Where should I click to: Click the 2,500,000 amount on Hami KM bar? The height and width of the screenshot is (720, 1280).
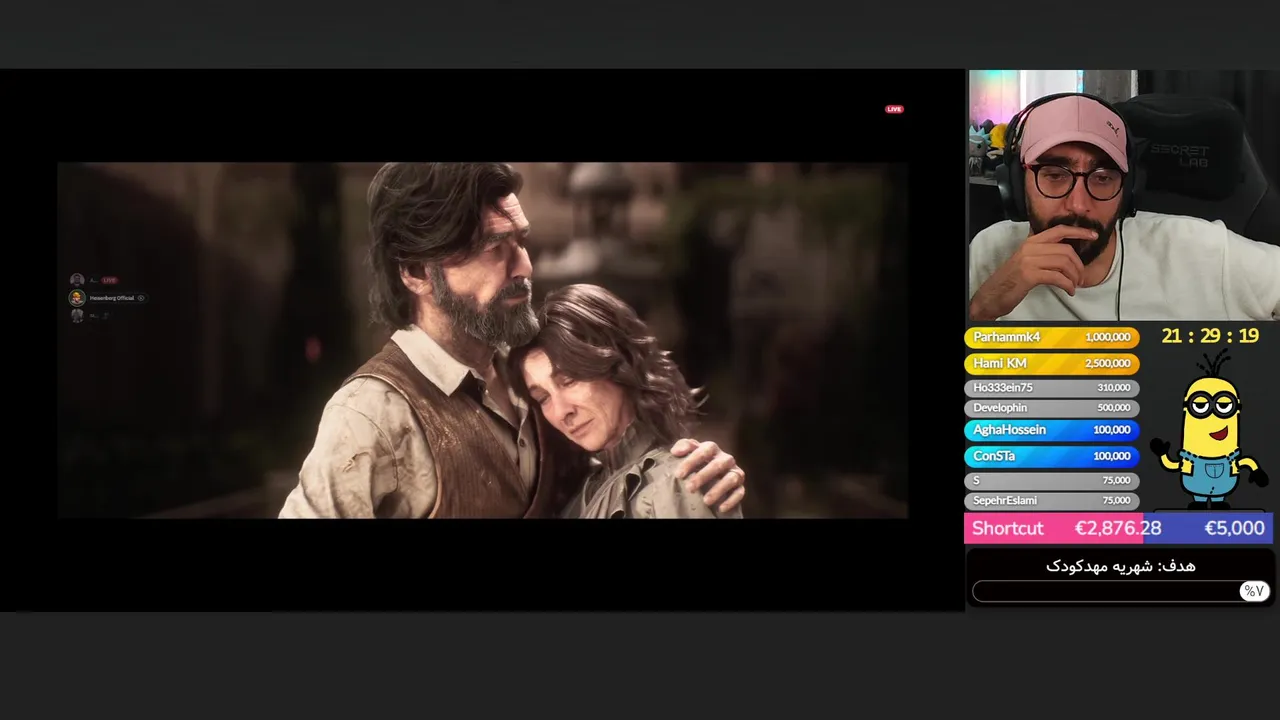click(1107, 364)
